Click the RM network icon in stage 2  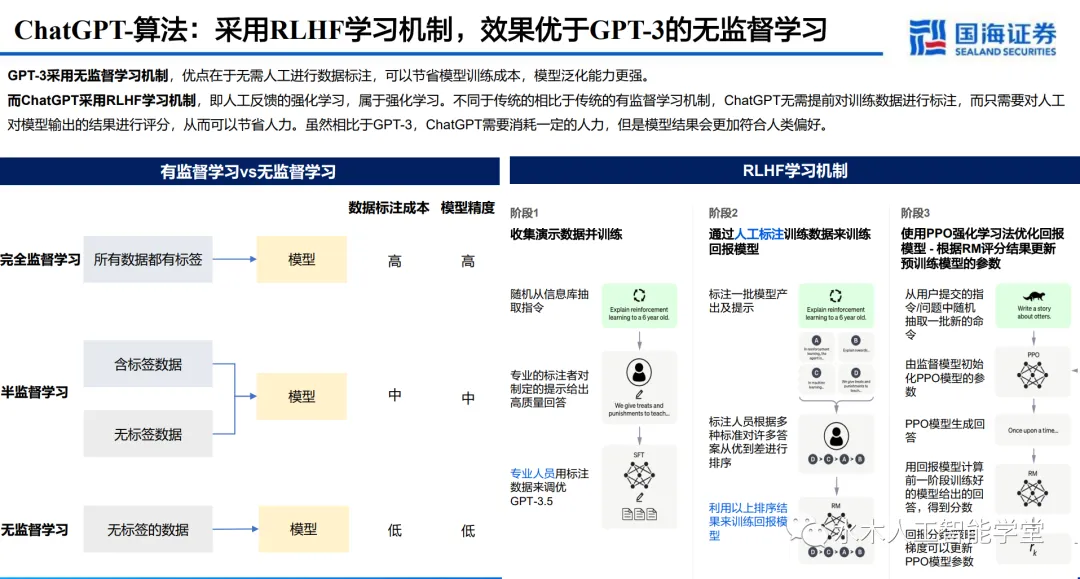pos(836,527)
